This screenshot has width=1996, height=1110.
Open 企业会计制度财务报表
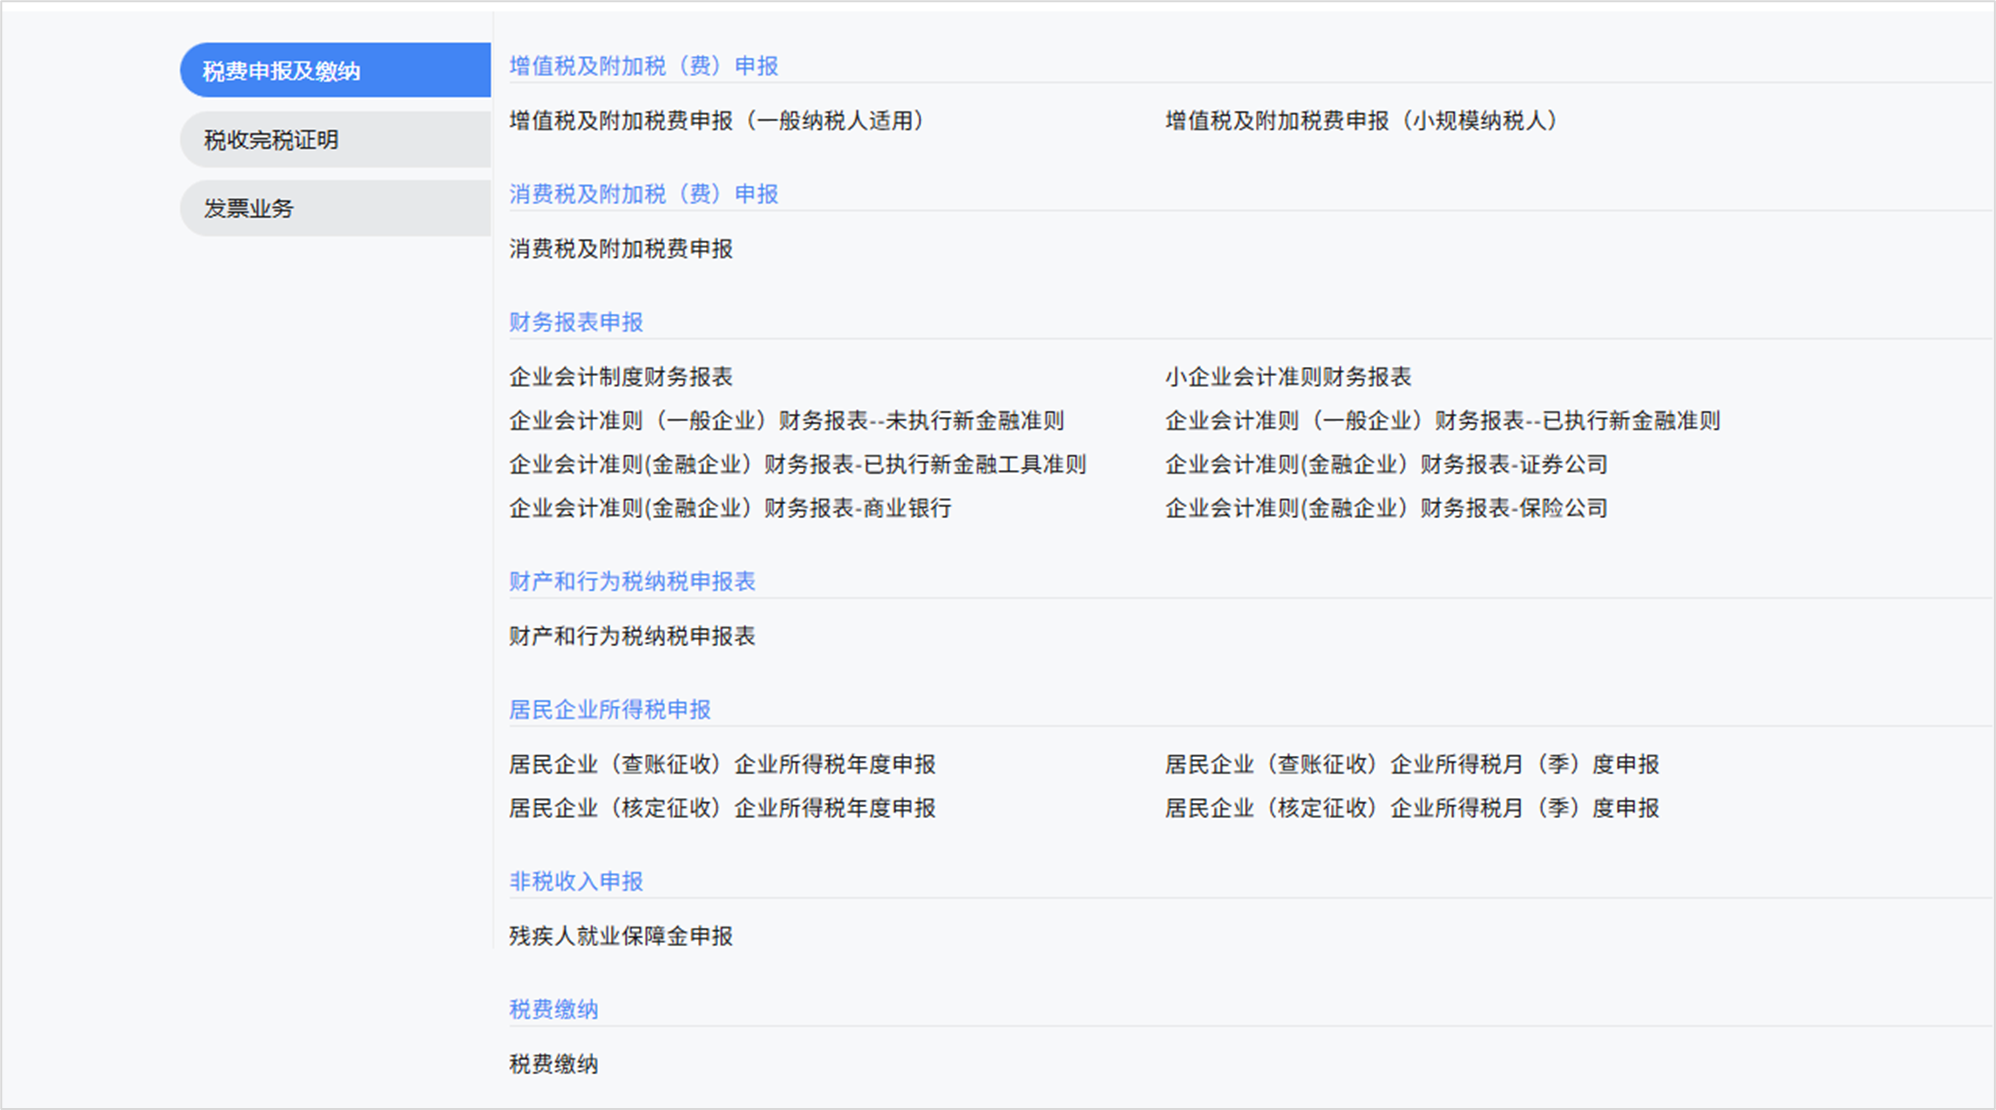[x=621, y=377]
